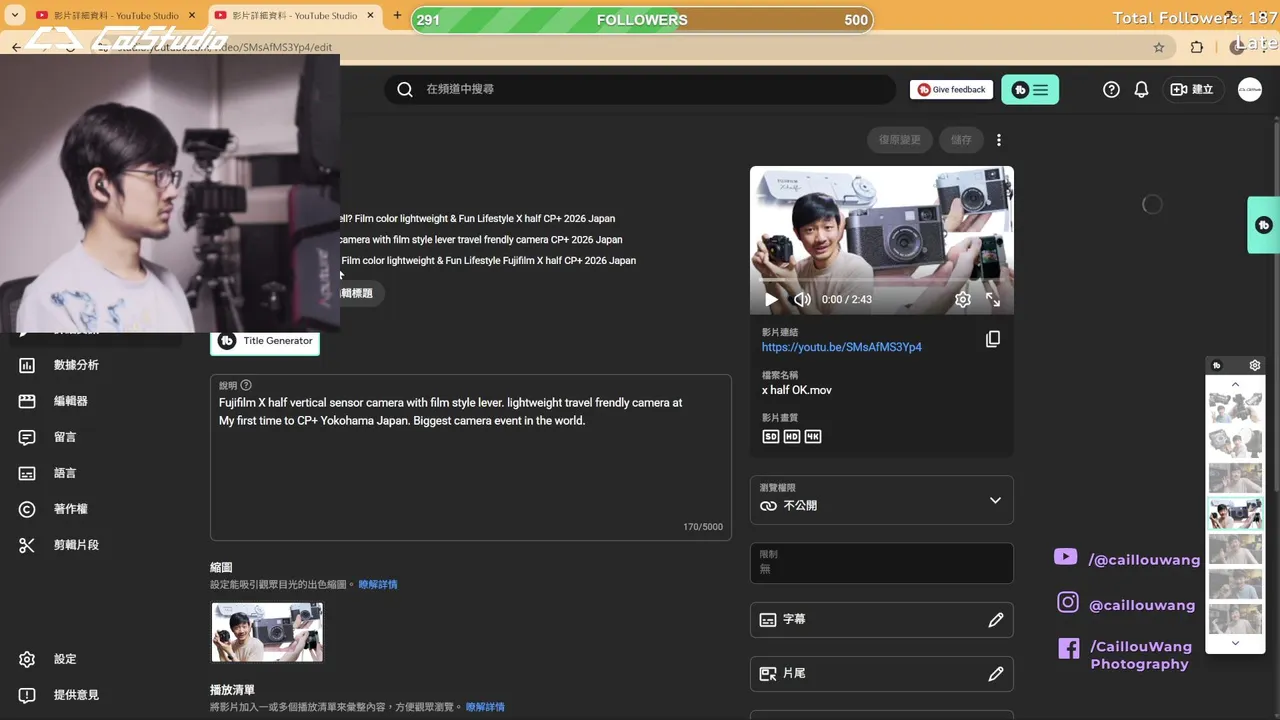Click the 4K quality badge

[813, 437]
